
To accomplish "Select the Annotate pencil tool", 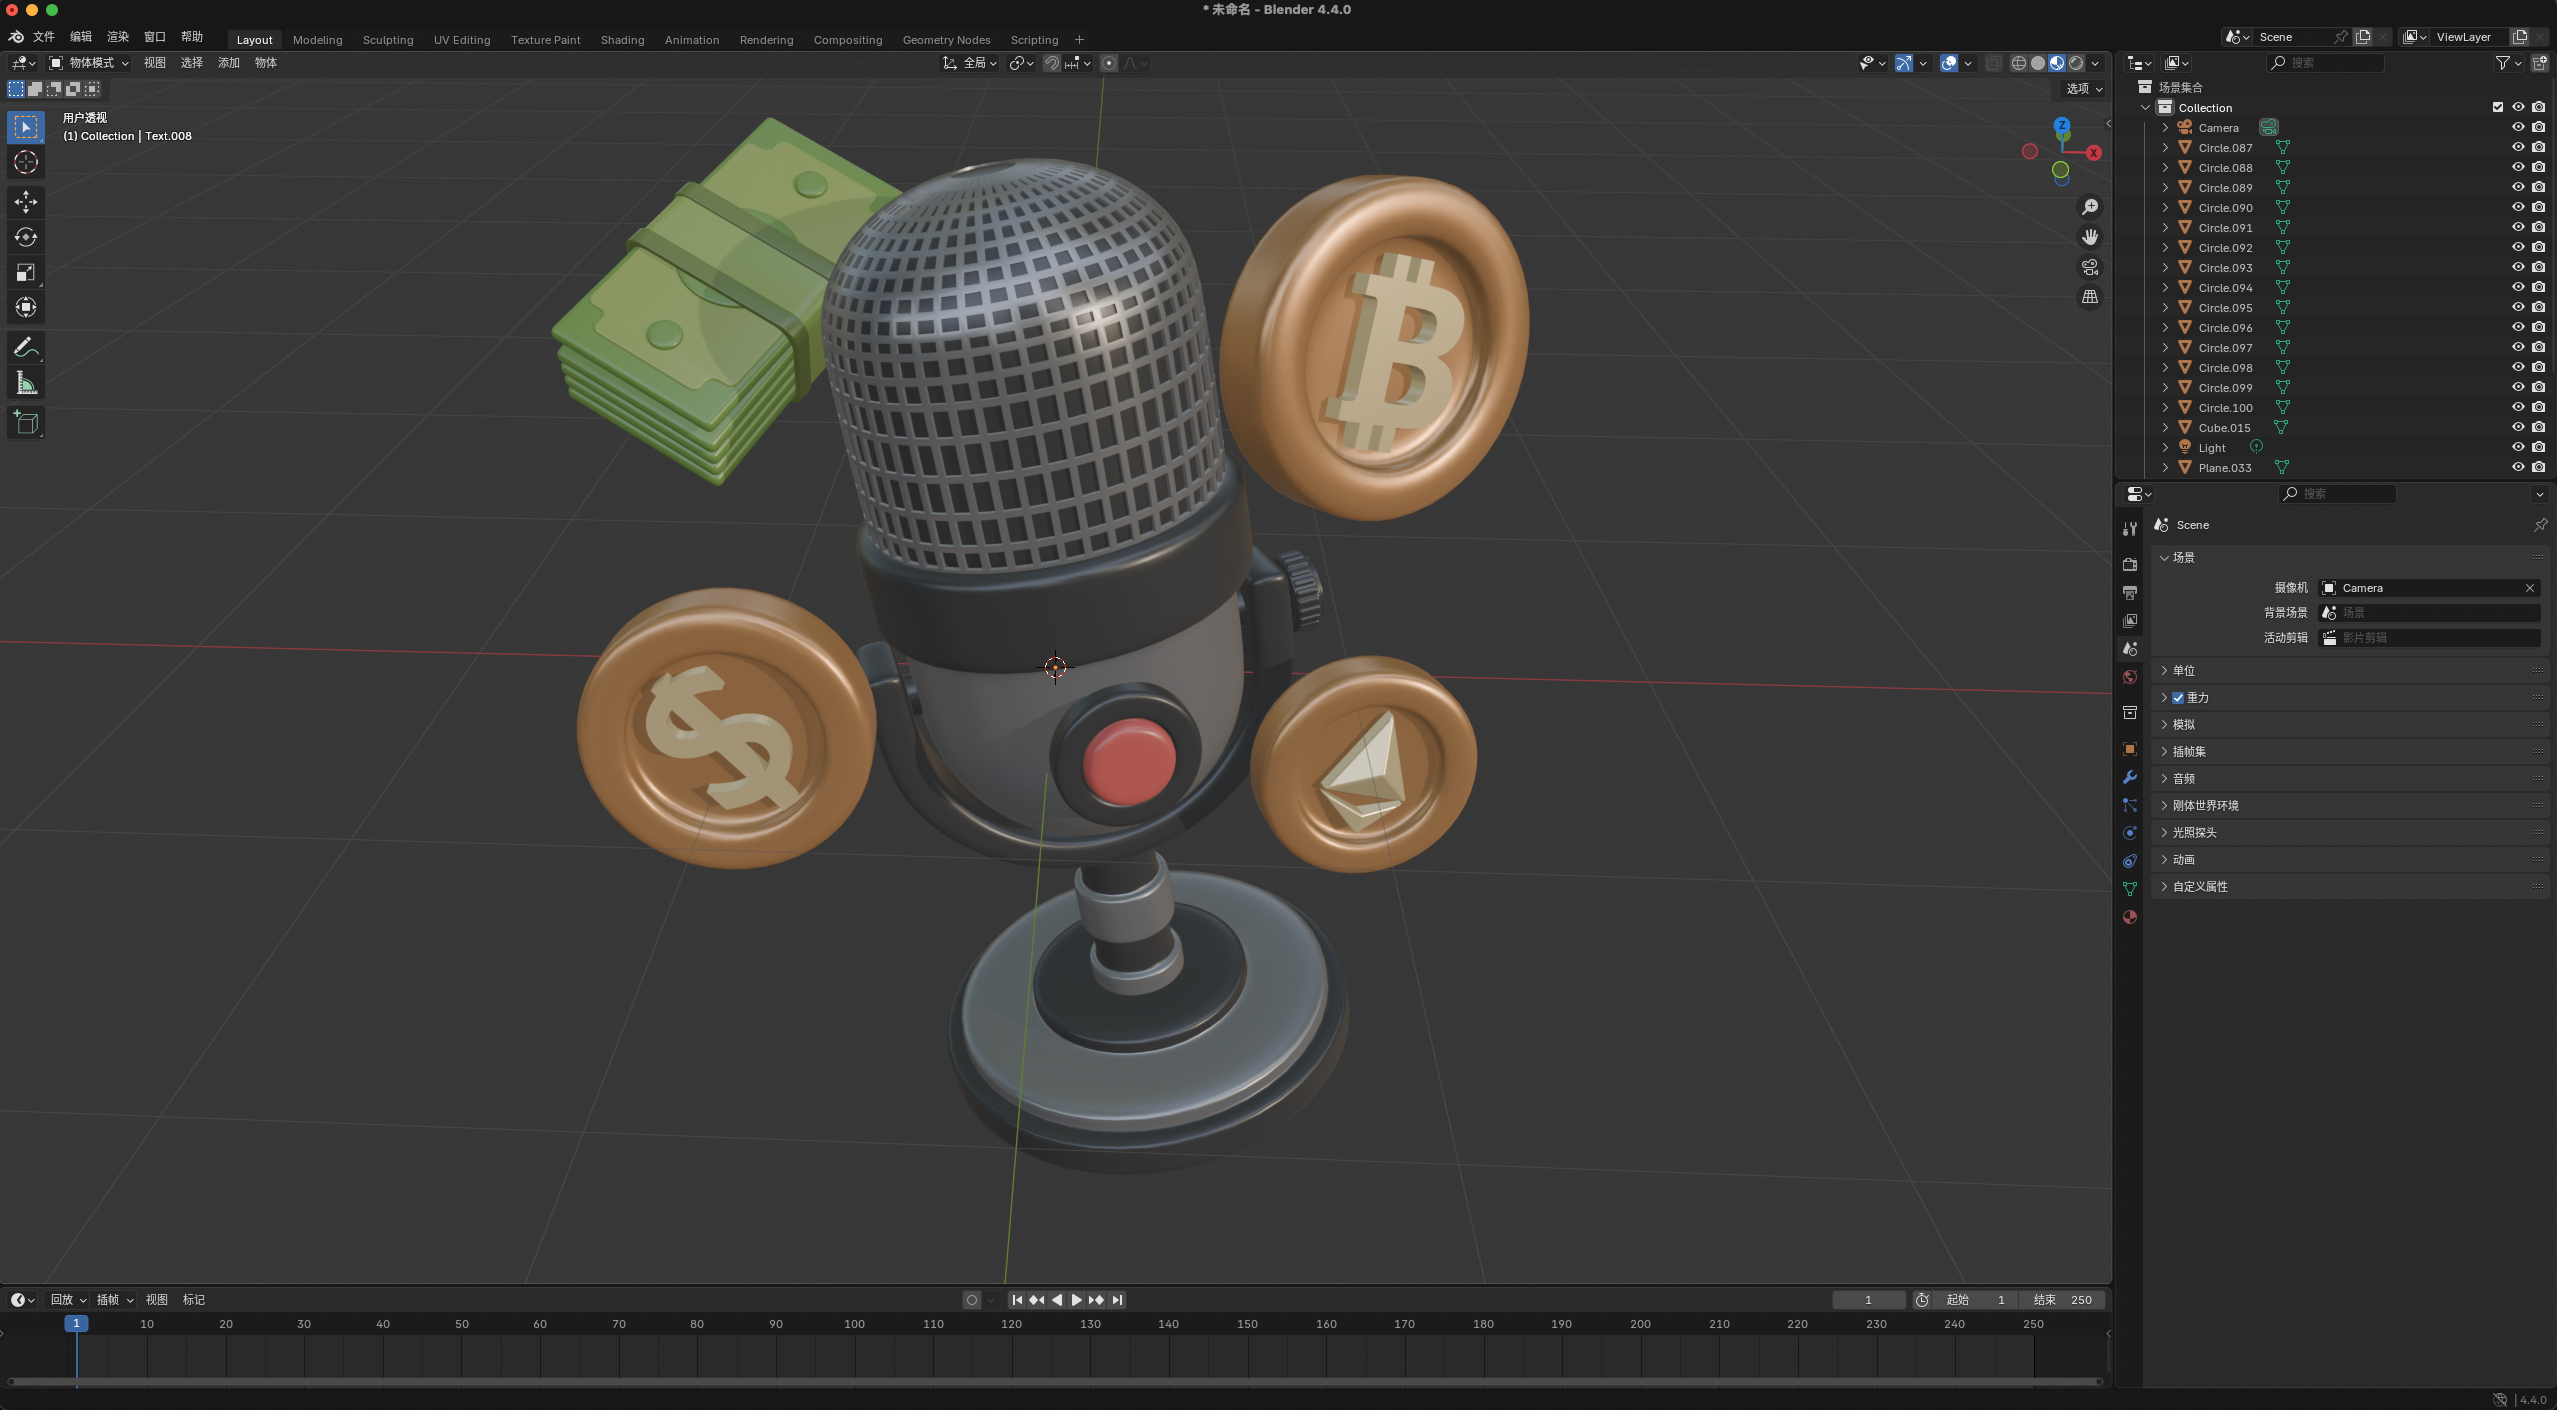I will tap(26, 348).
